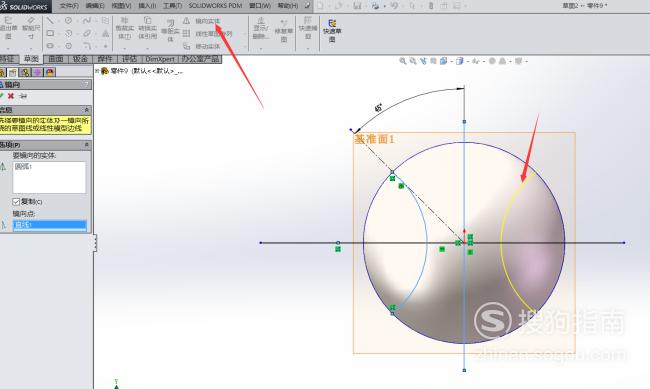650x389 pixels.
Task: Click the Quick Snaps (快速捕捉) button
Action: 308,28
